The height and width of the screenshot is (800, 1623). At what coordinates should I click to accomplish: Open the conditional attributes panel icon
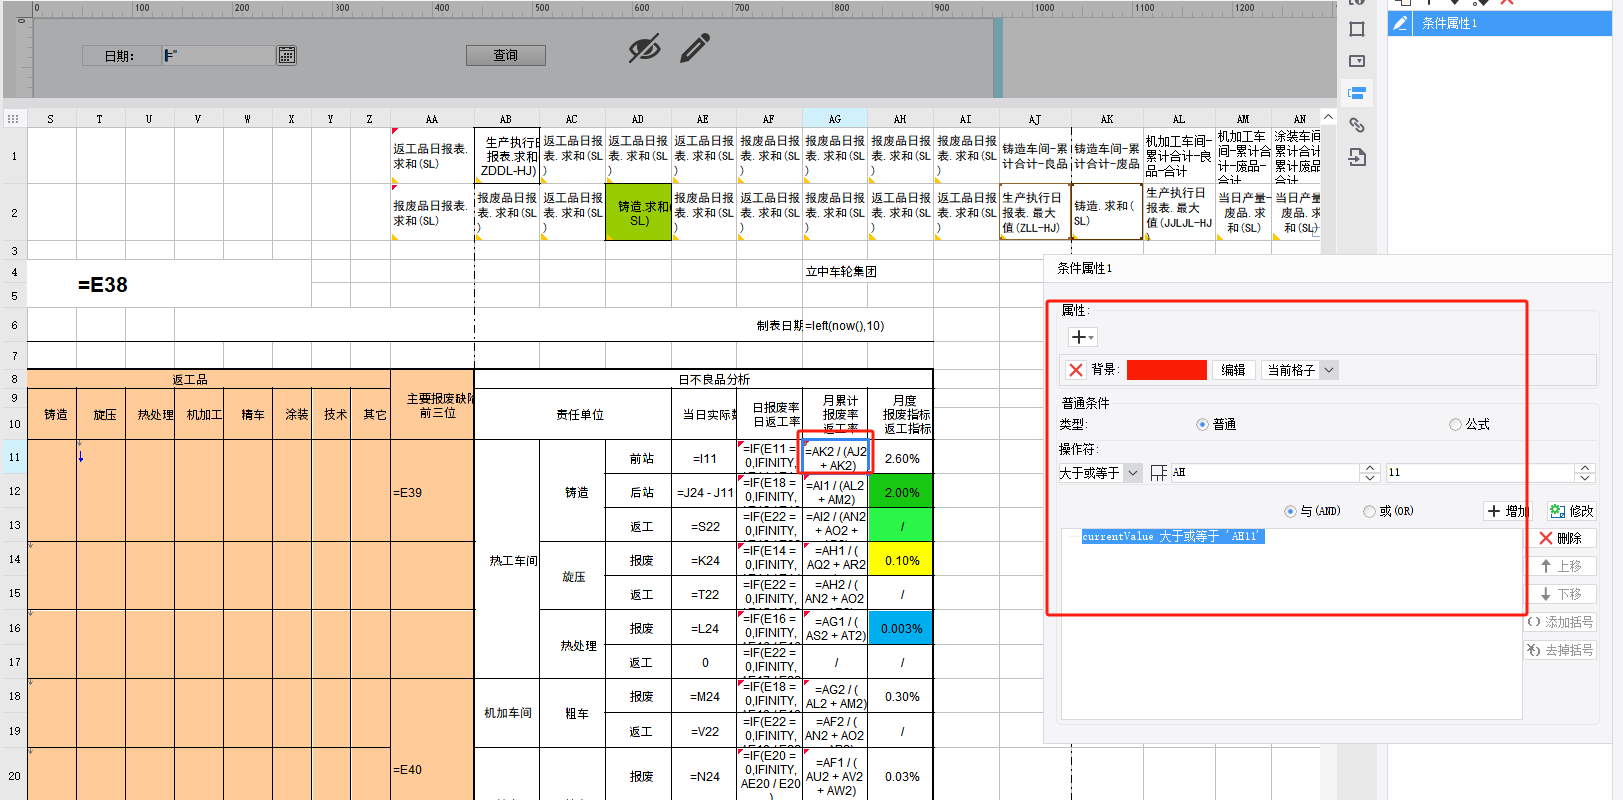point(1357,93)
